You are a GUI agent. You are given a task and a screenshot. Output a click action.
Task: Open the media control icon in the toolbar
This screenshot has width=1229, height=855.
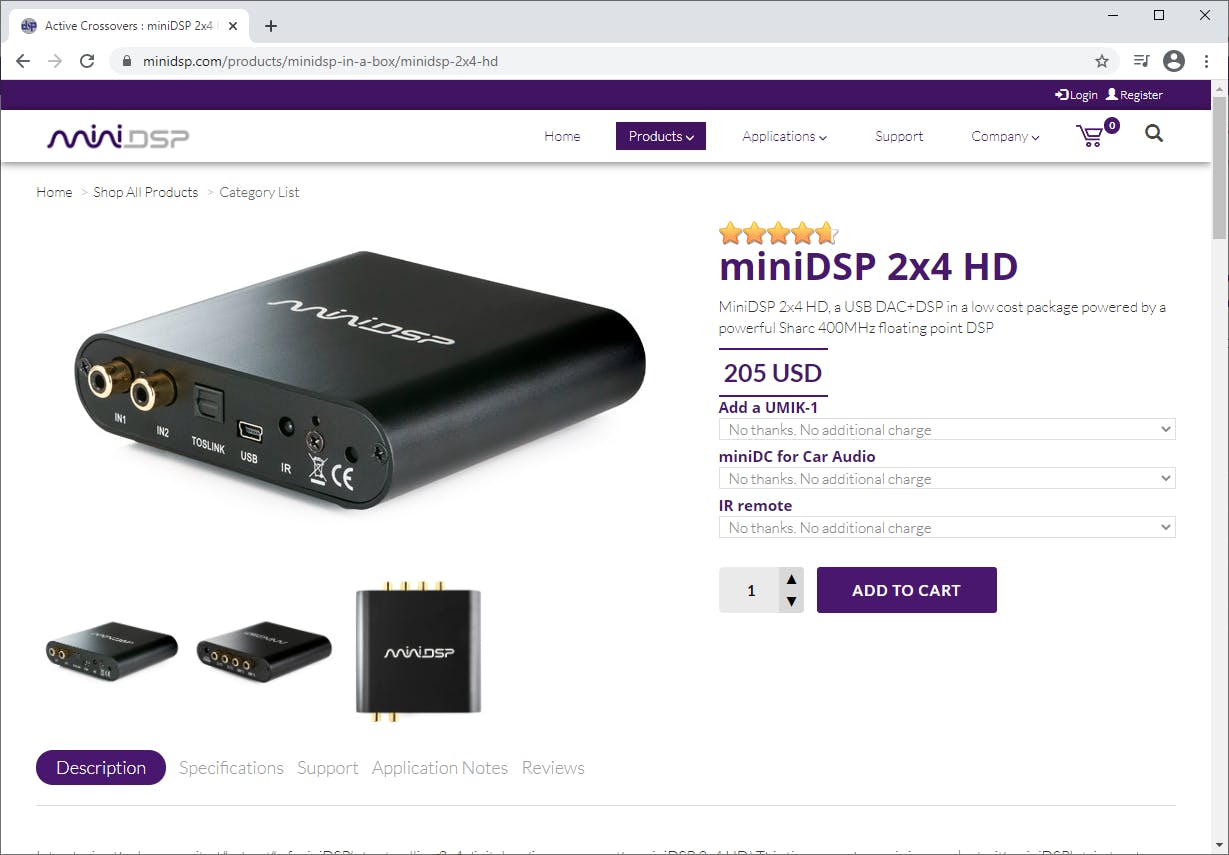[x=1143, y=61]
